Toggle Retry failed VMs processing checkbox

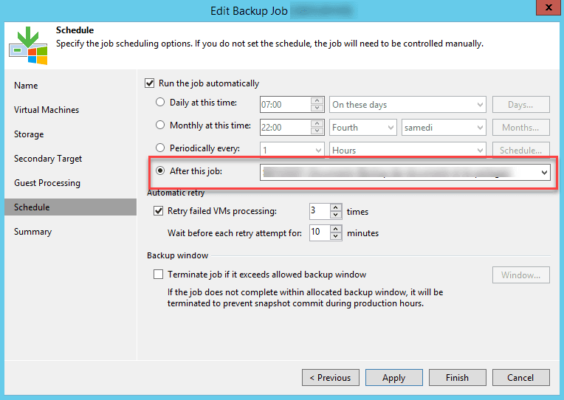click(158, 211)
